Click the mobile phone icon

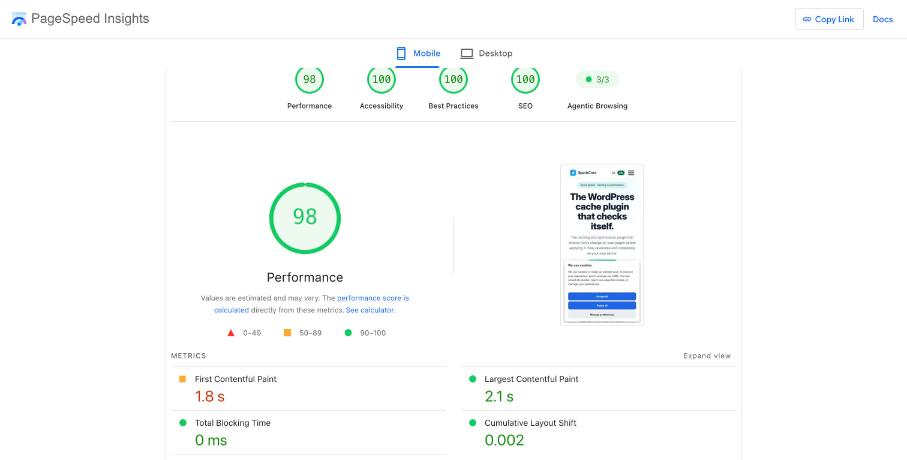point(401,53)
